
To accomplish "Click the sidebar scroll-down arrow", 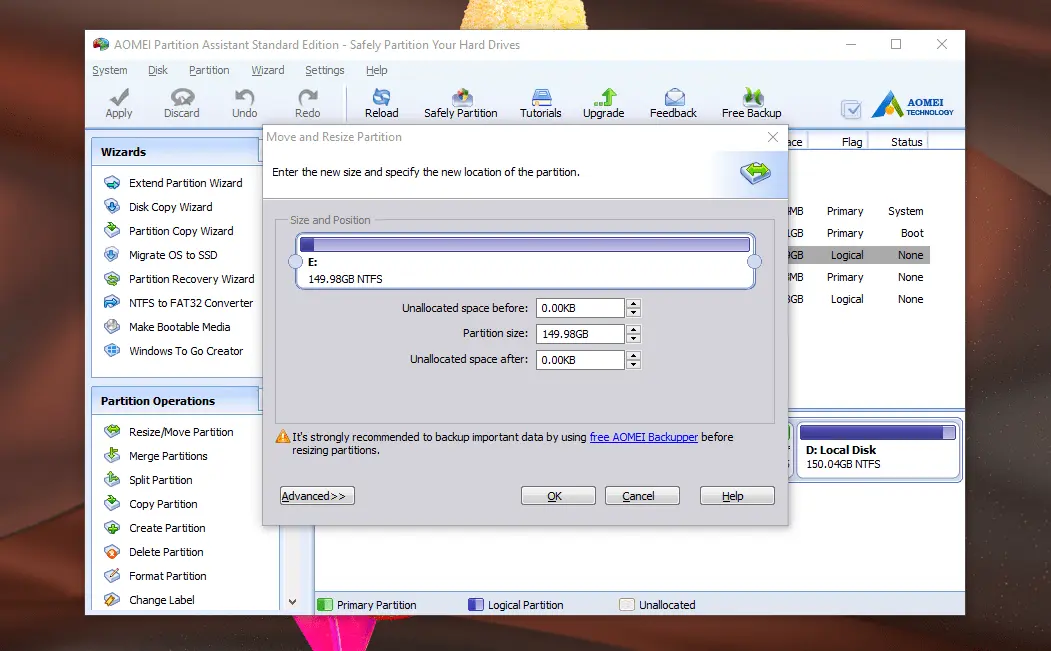I will 292,602.
